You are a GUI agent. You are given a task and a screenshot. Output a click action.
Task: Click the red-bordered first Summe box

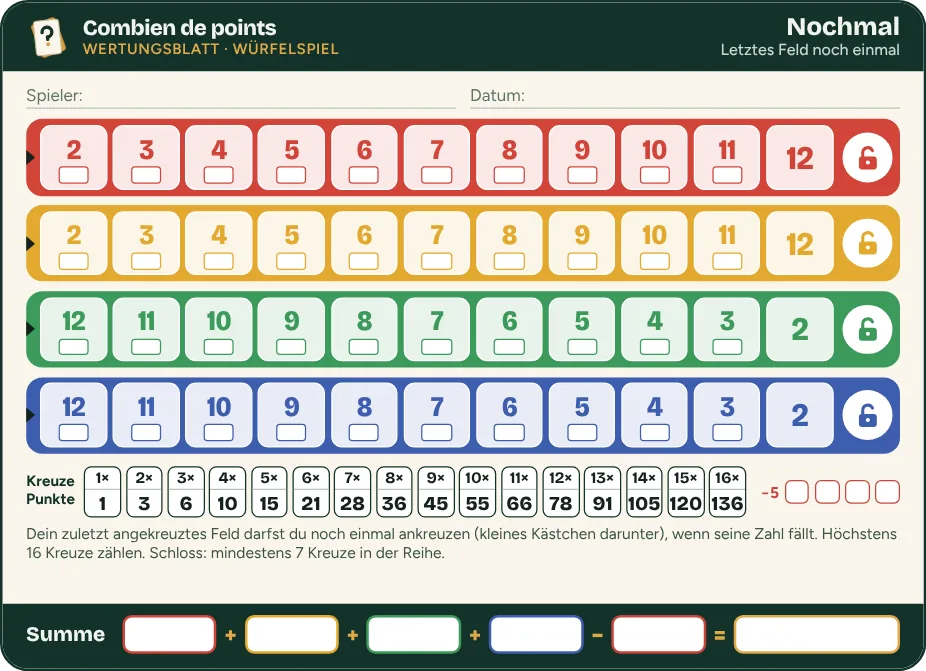coord(169,634)
